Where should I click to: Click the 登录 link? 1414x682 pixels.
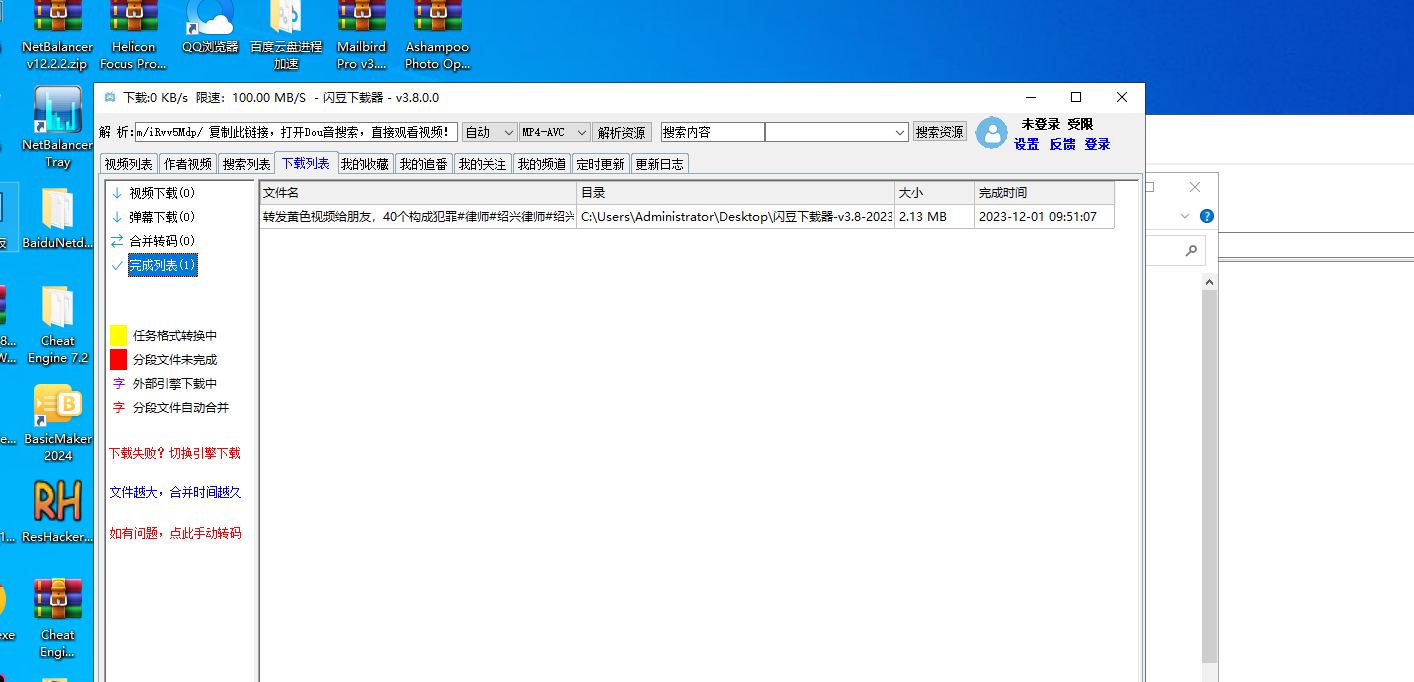point(1098,144)
